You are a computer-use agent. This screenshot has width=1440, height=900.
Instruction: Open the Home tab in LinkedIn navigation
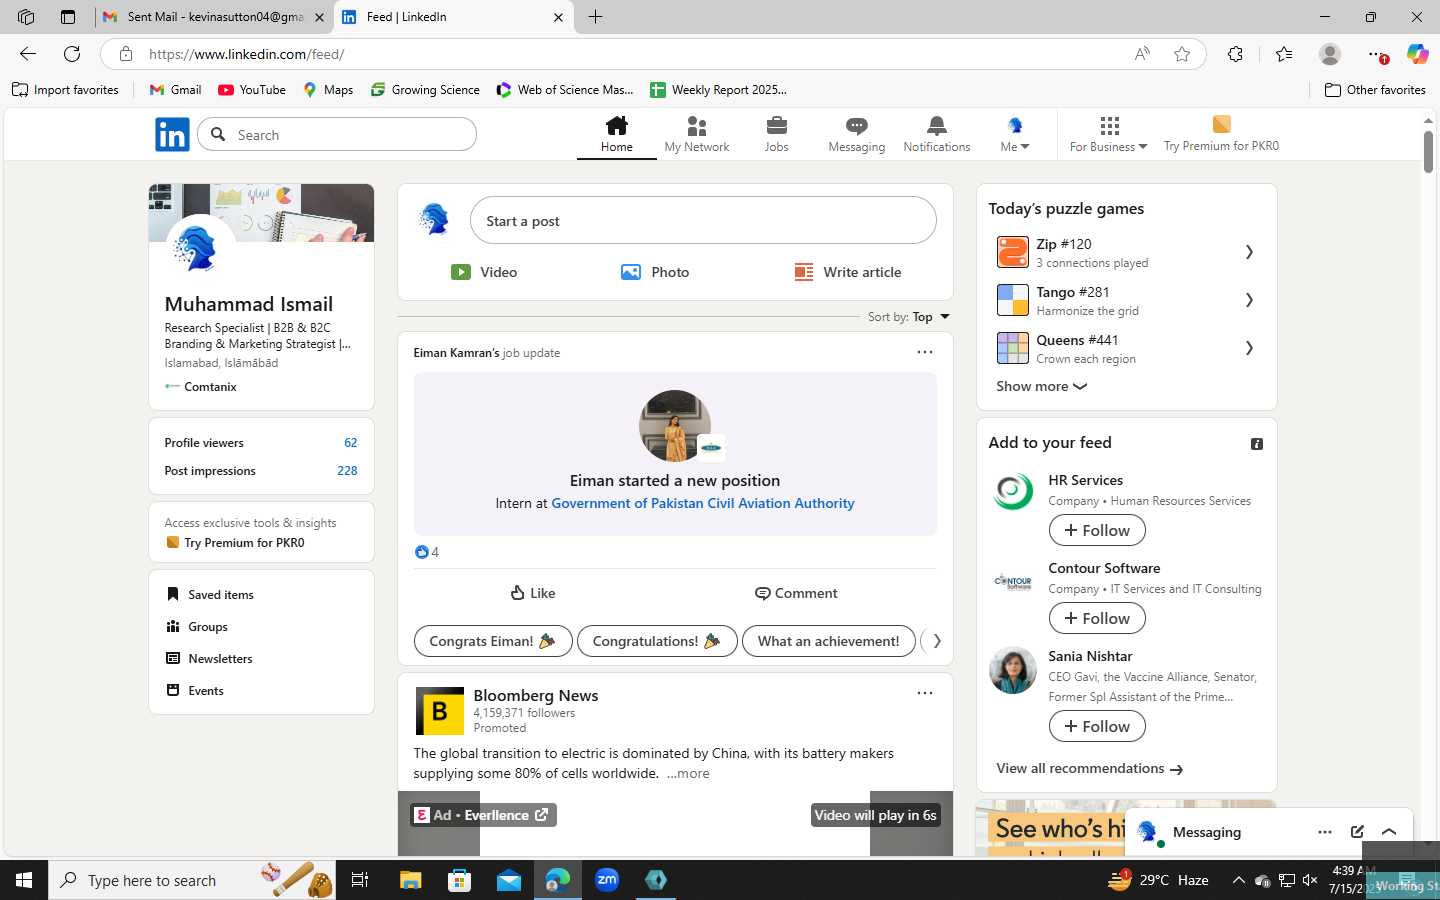click(x=617, y=134)
